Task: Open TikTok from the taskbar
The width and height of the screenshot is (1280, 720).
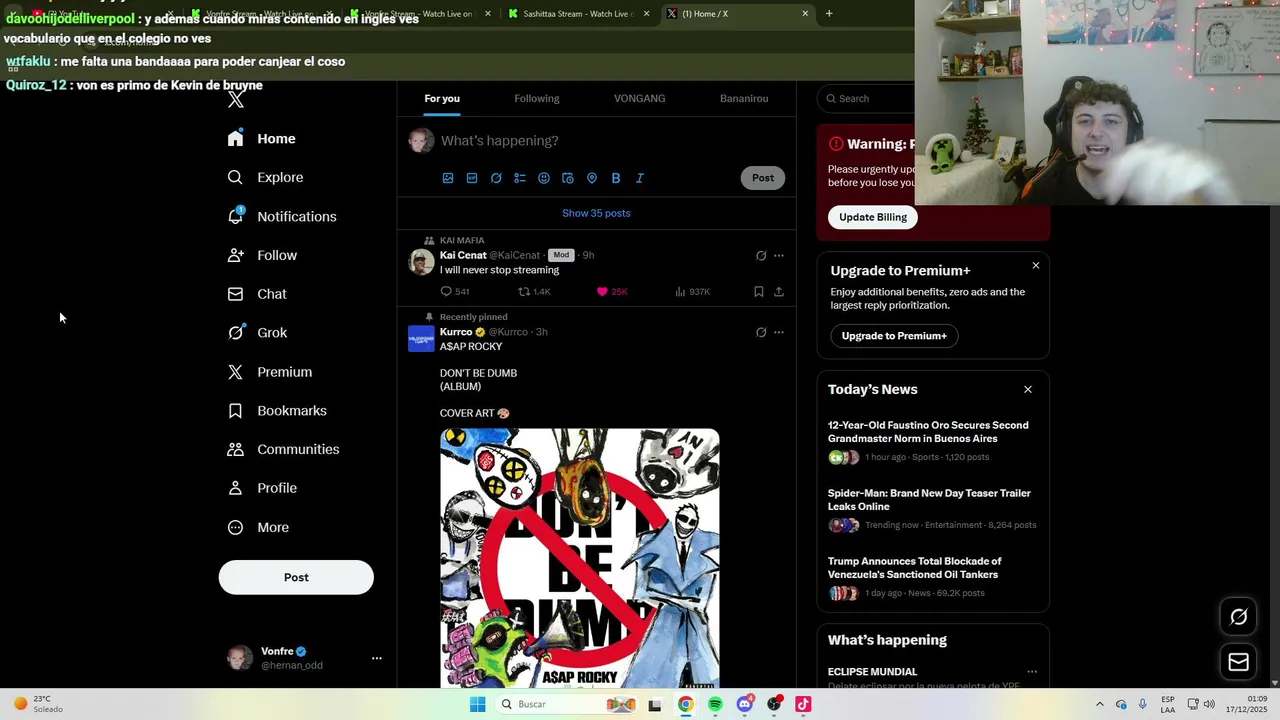Action: [x=803, y=704]
